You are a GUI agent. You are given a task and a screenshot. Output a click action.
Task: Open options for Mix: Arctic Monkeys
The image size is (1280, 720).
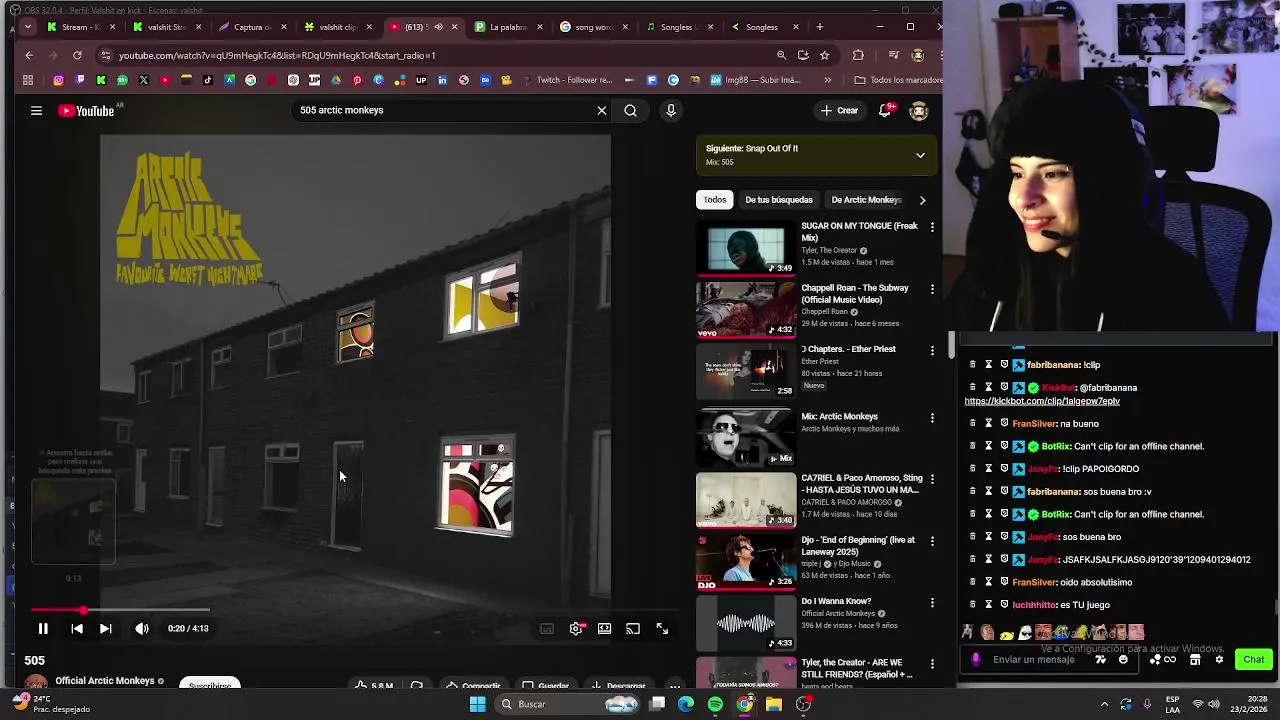932,418
